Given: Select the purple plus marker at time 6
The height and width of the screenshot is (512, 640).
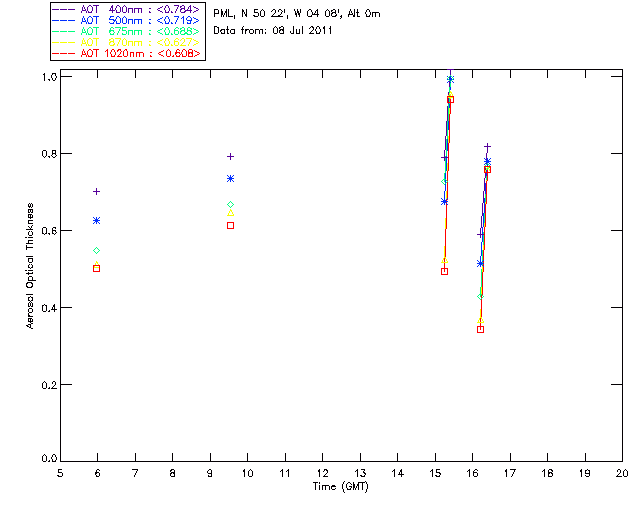Looking at the screenshot, I should pos(96,191).
